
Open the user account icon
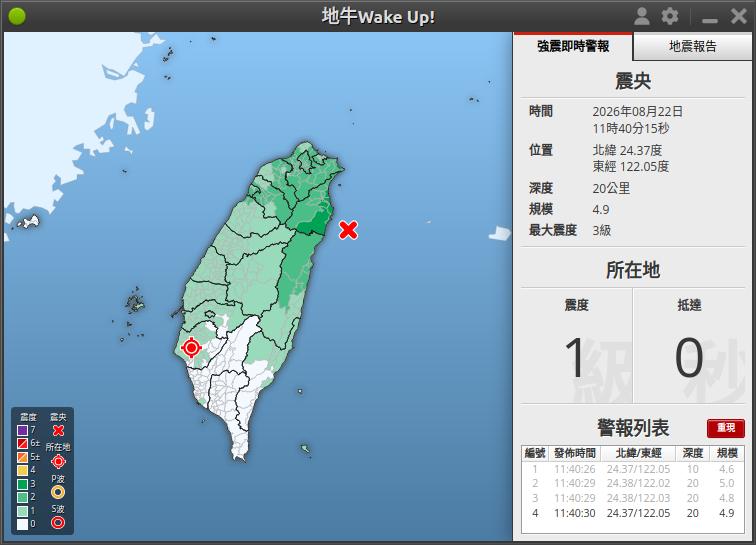(x=641, y=16)
